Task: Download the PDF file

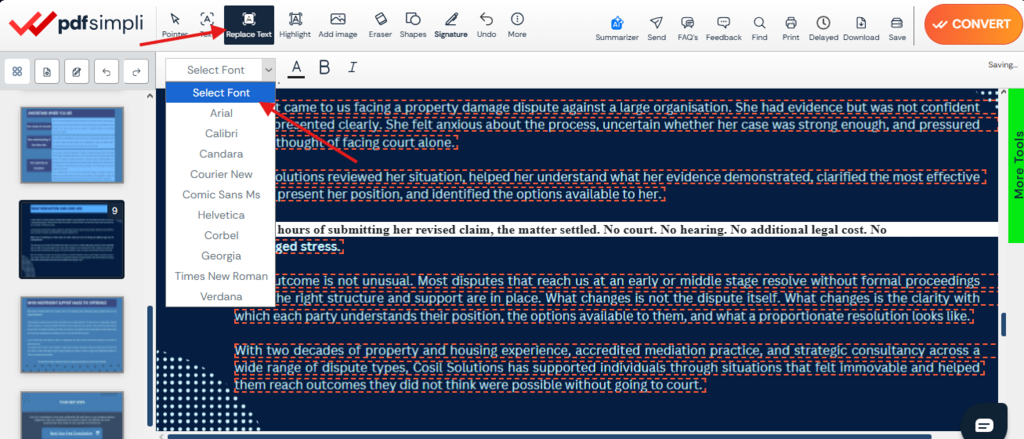Action: (x=861, y=29)
